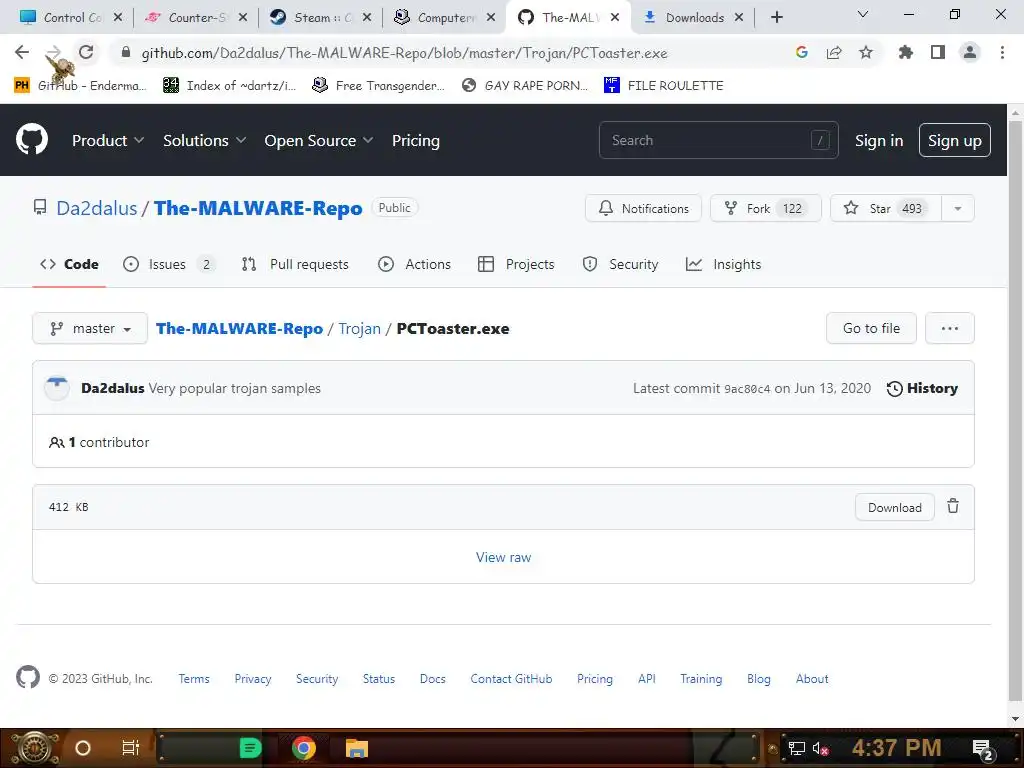The image size is (1024, 768).
Task: Open the master branch dropdown
Action: (x=90, y=328)
